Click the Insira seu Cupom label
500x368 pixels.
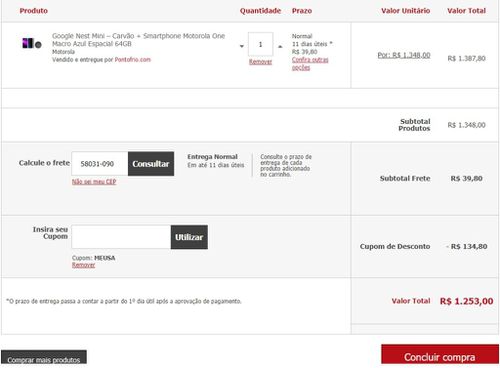pyautogui.click(x=50, y=233)
